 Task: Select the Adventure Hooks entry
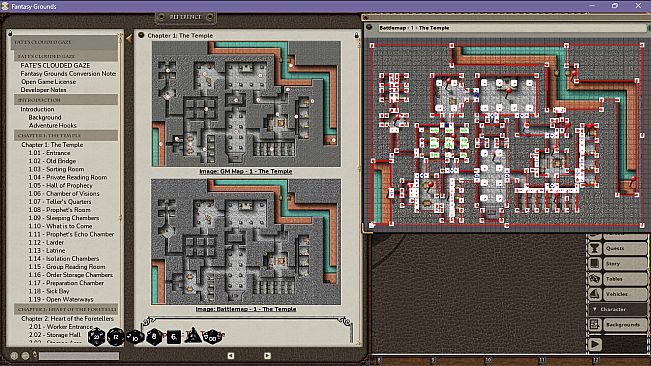point(53,125)
